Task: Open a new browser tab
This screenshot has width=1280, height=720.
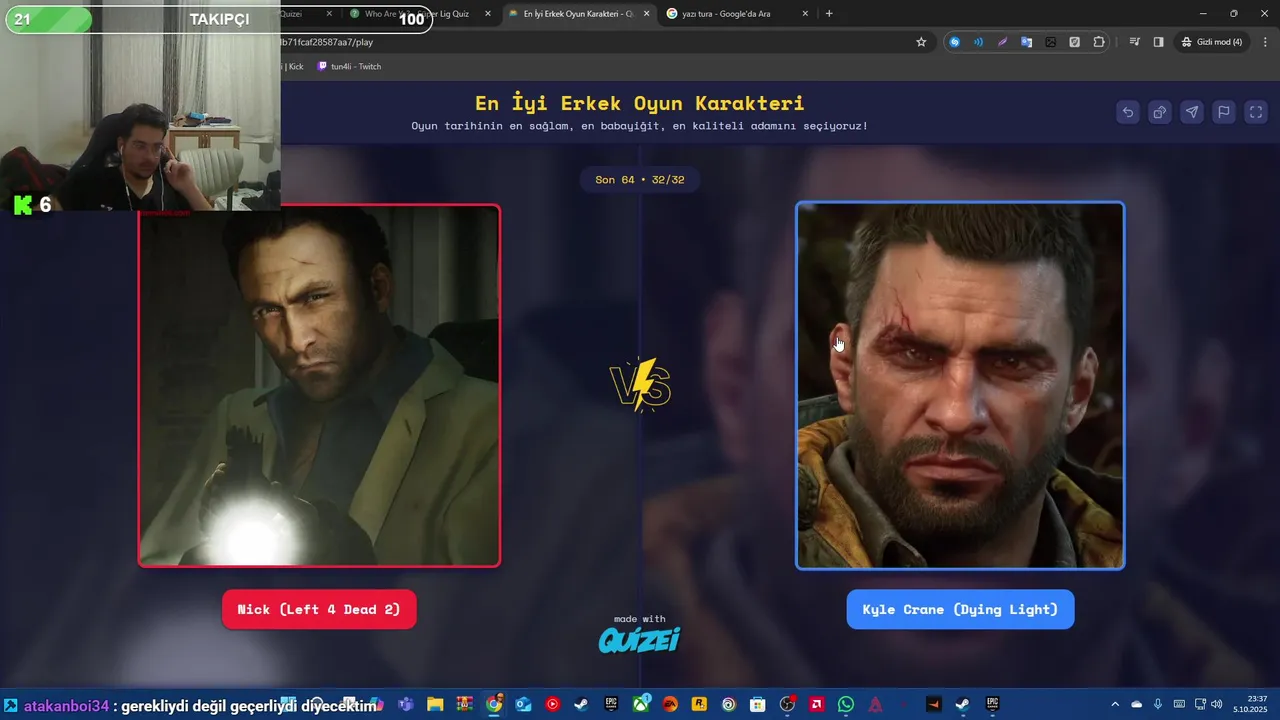Action: point(829,14)
